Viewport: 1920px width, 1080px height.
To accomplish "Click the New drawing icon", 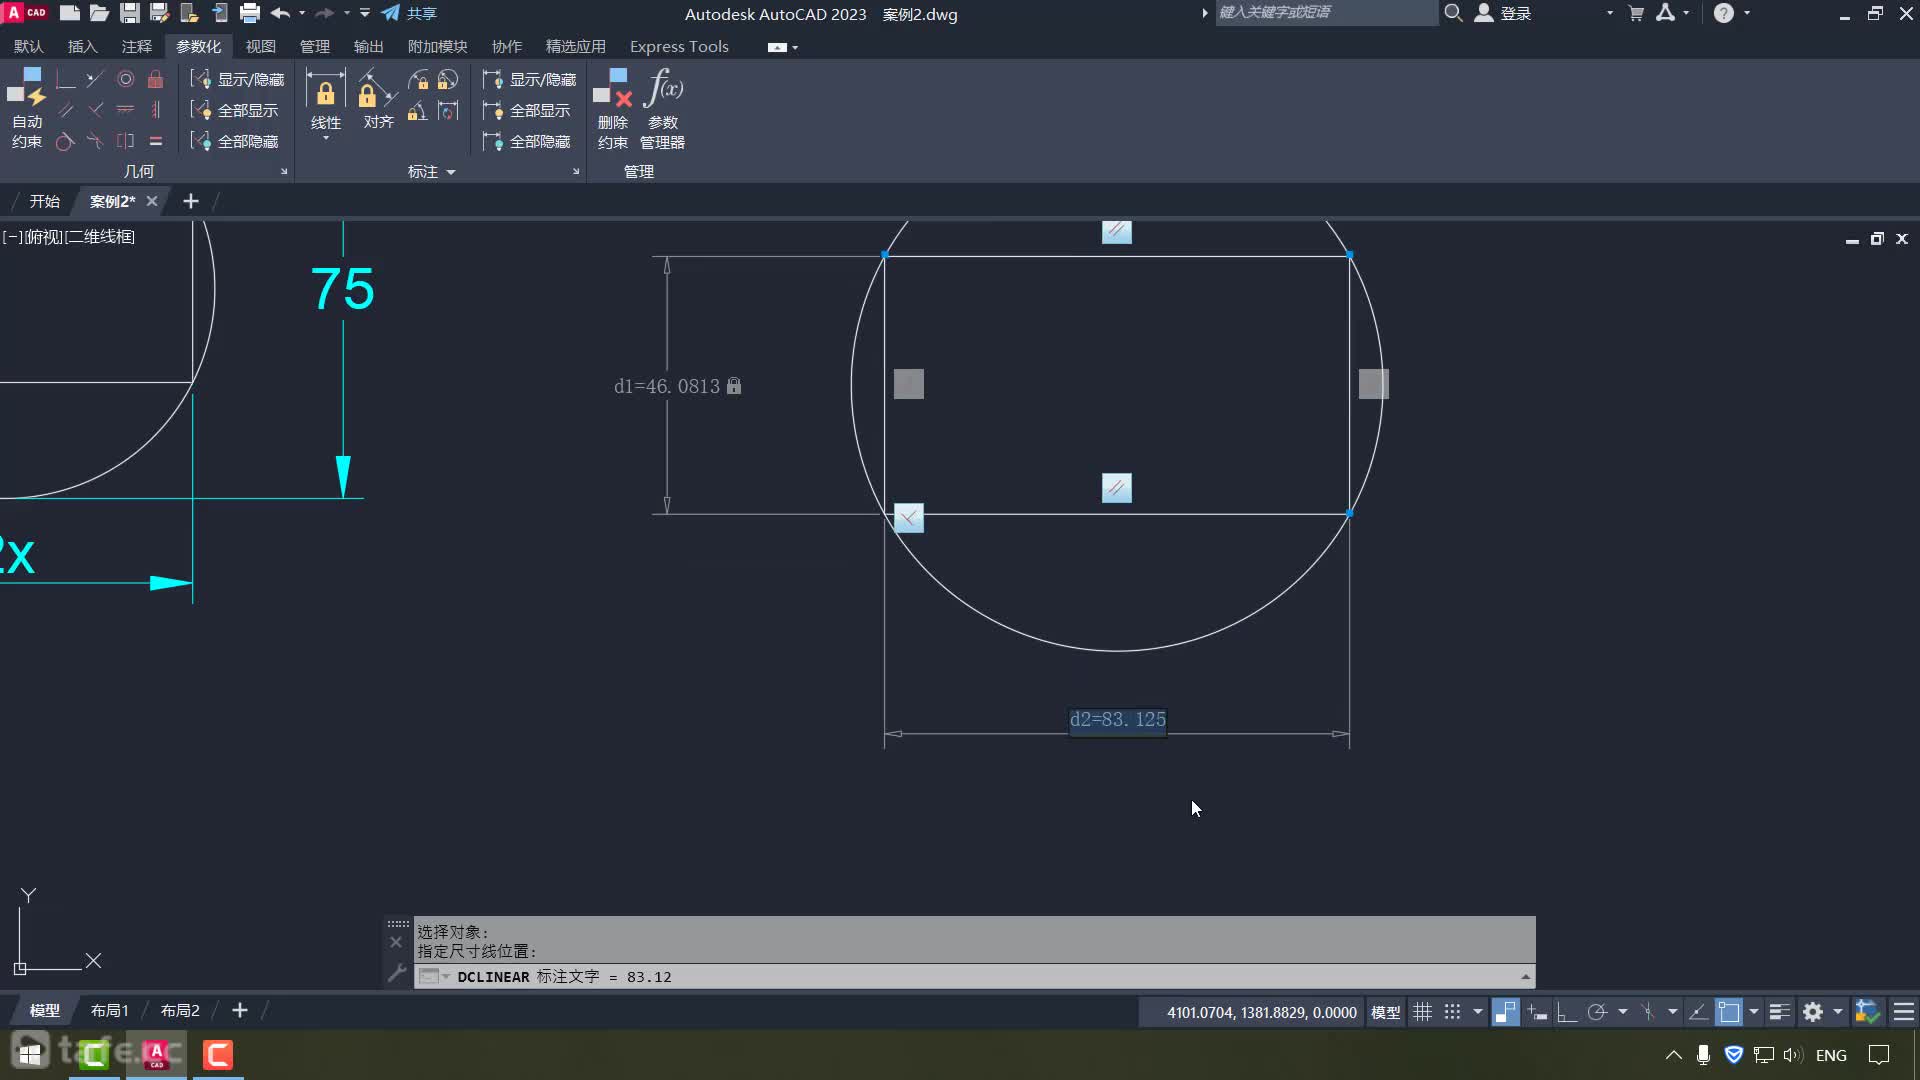I will [69, 13].
